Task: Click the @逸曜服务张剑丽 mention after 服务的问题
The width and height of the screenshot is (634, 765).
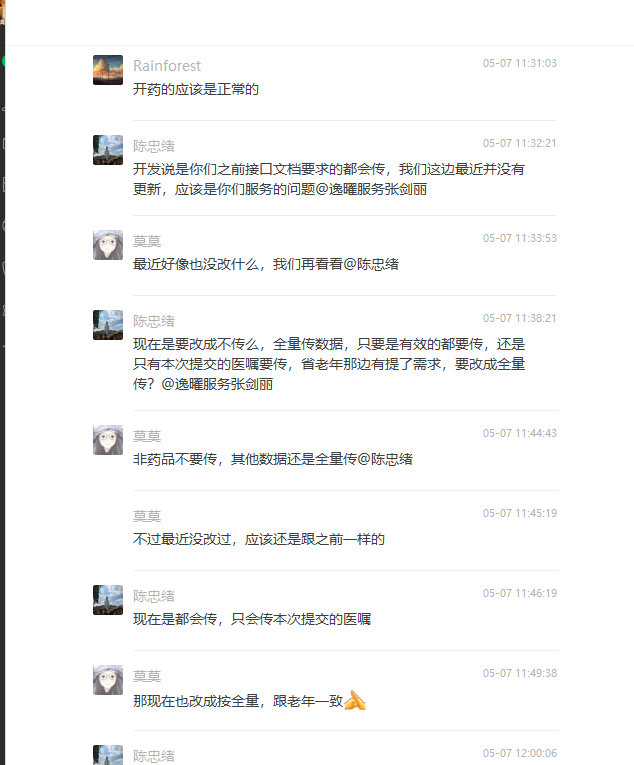Action: coord(371,189)
